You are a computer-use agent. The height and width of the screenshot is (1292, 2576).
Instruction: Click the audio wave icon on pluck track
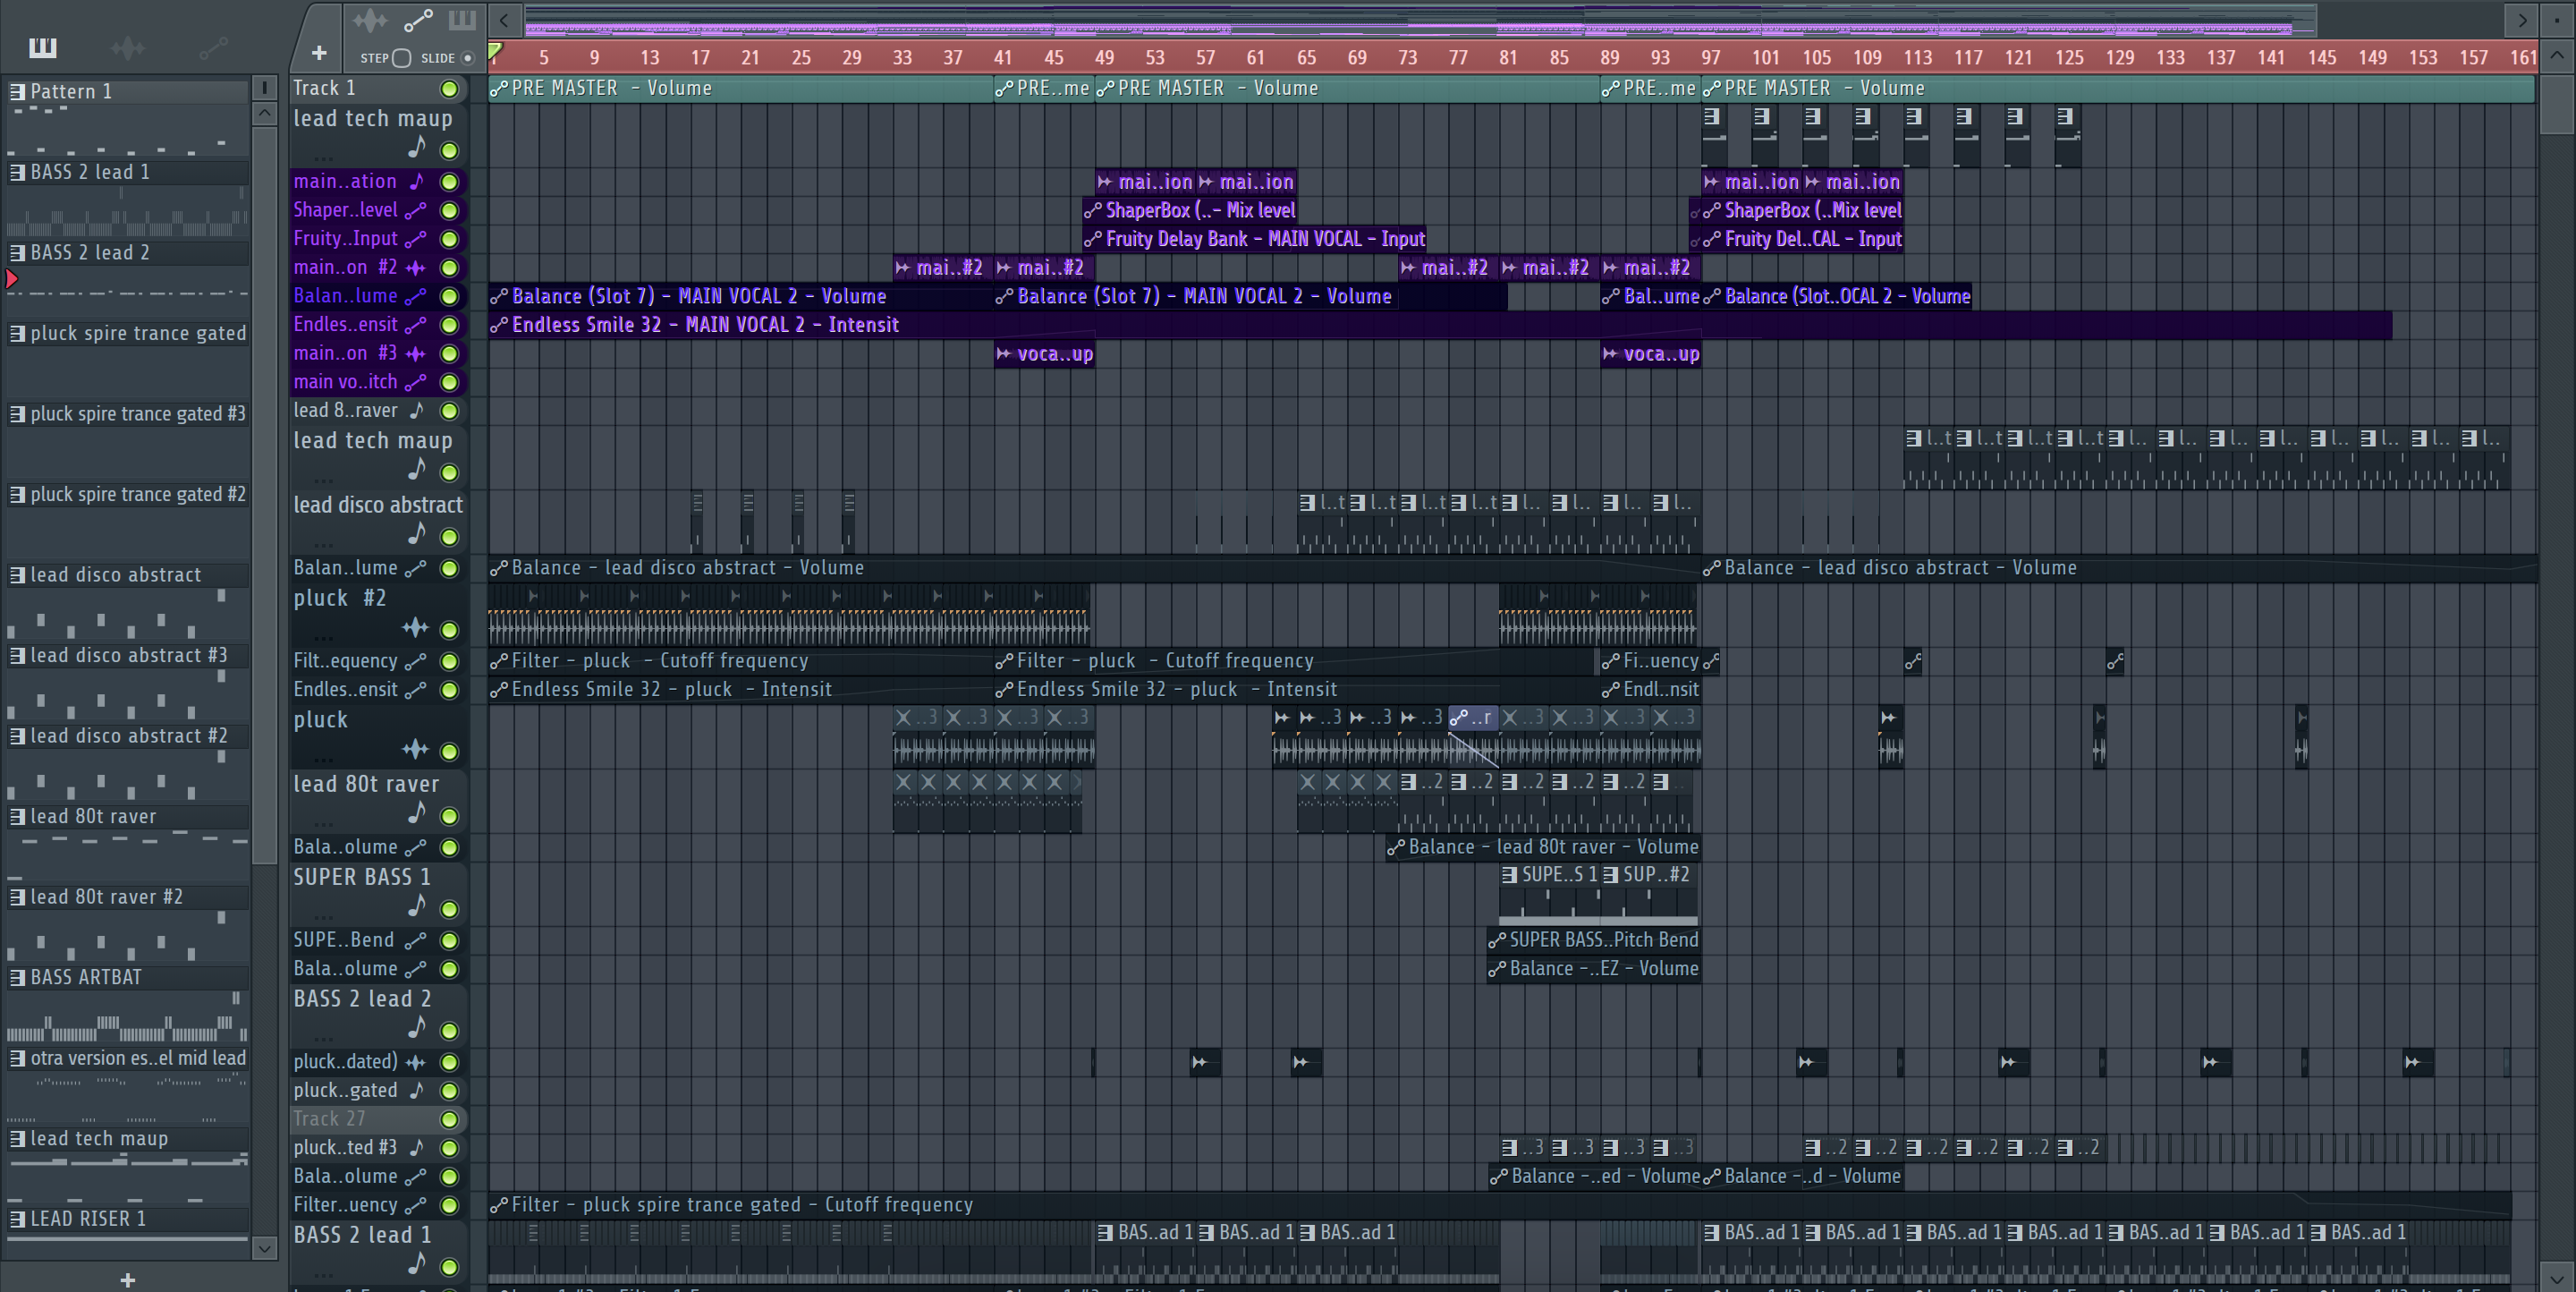point(415,749)
